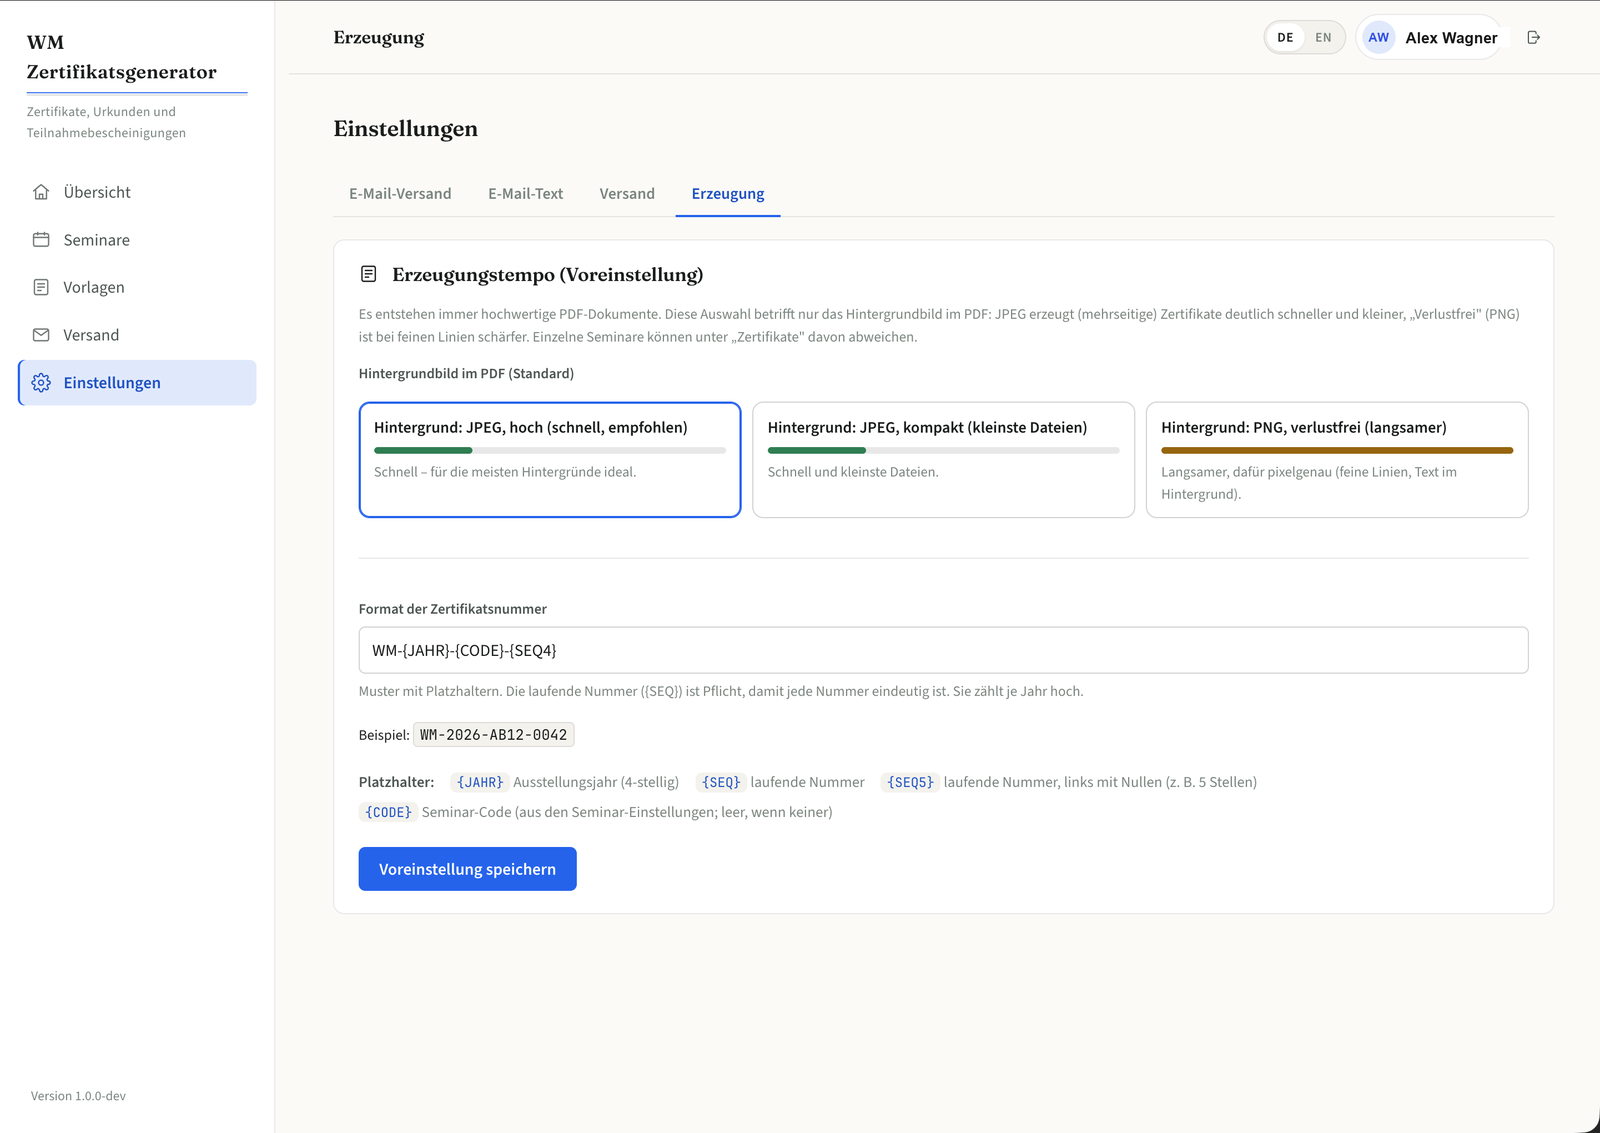Click the {SEQ} placeholder chip
Image resolution: width=1600 pixels, height=1133 pixels.
(x=721, y=782)
